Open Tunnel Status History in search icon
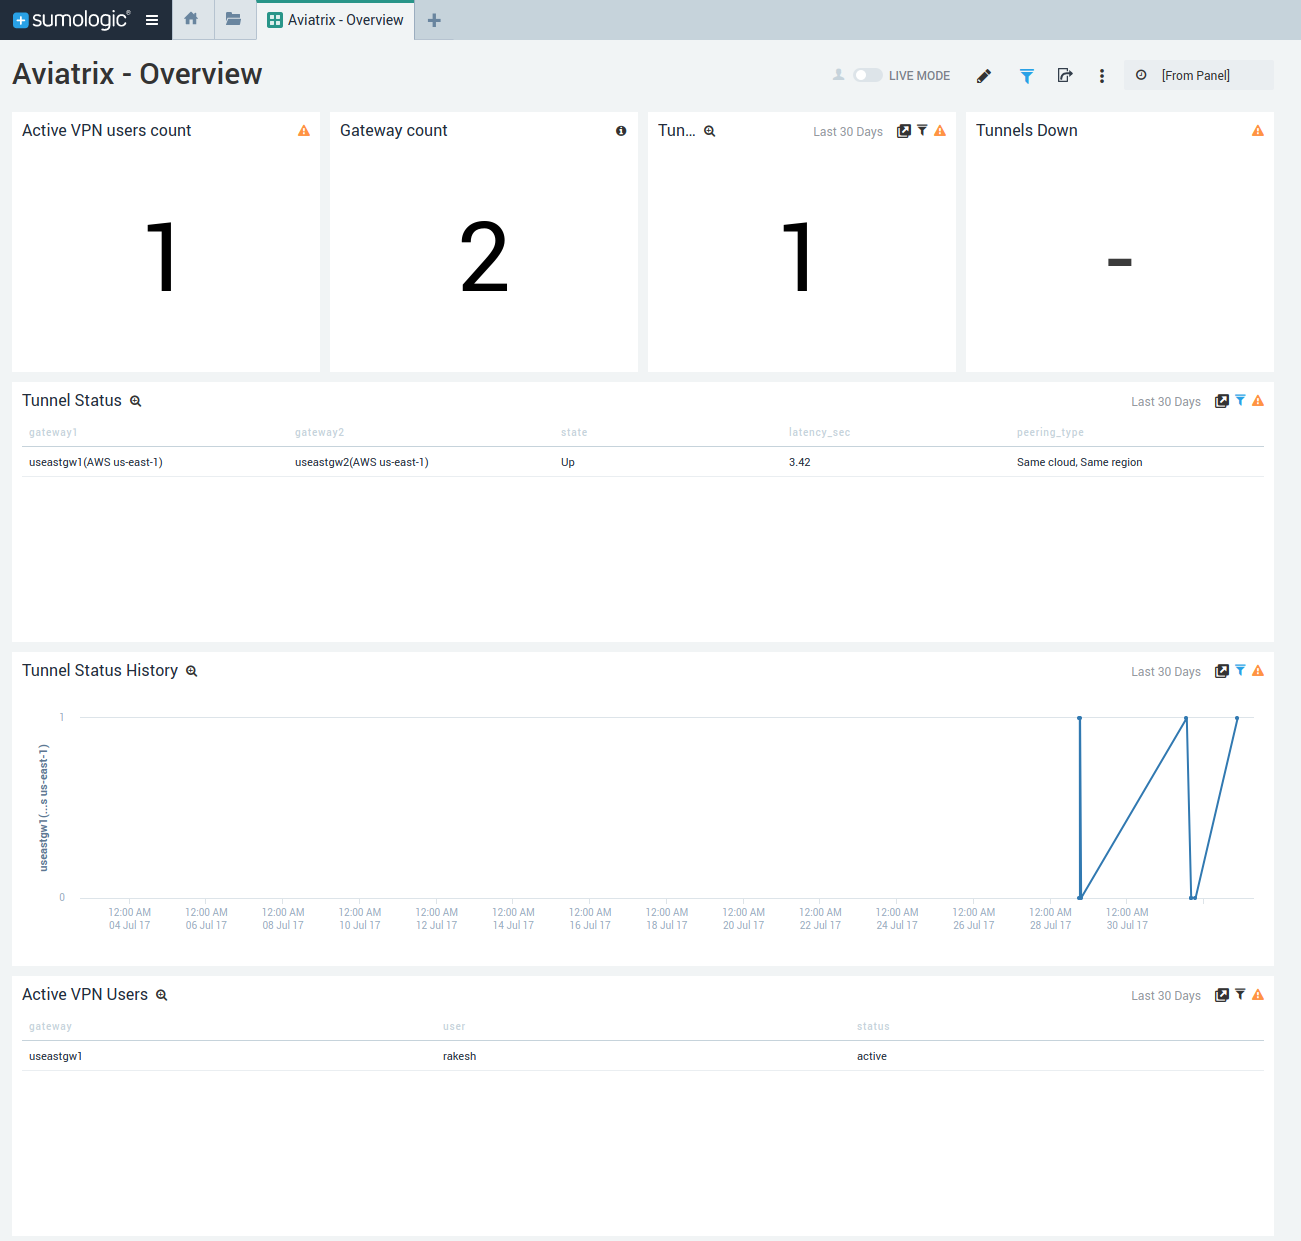Viewport: 1301px width, 1241px height. click(x=1222, y=671)
